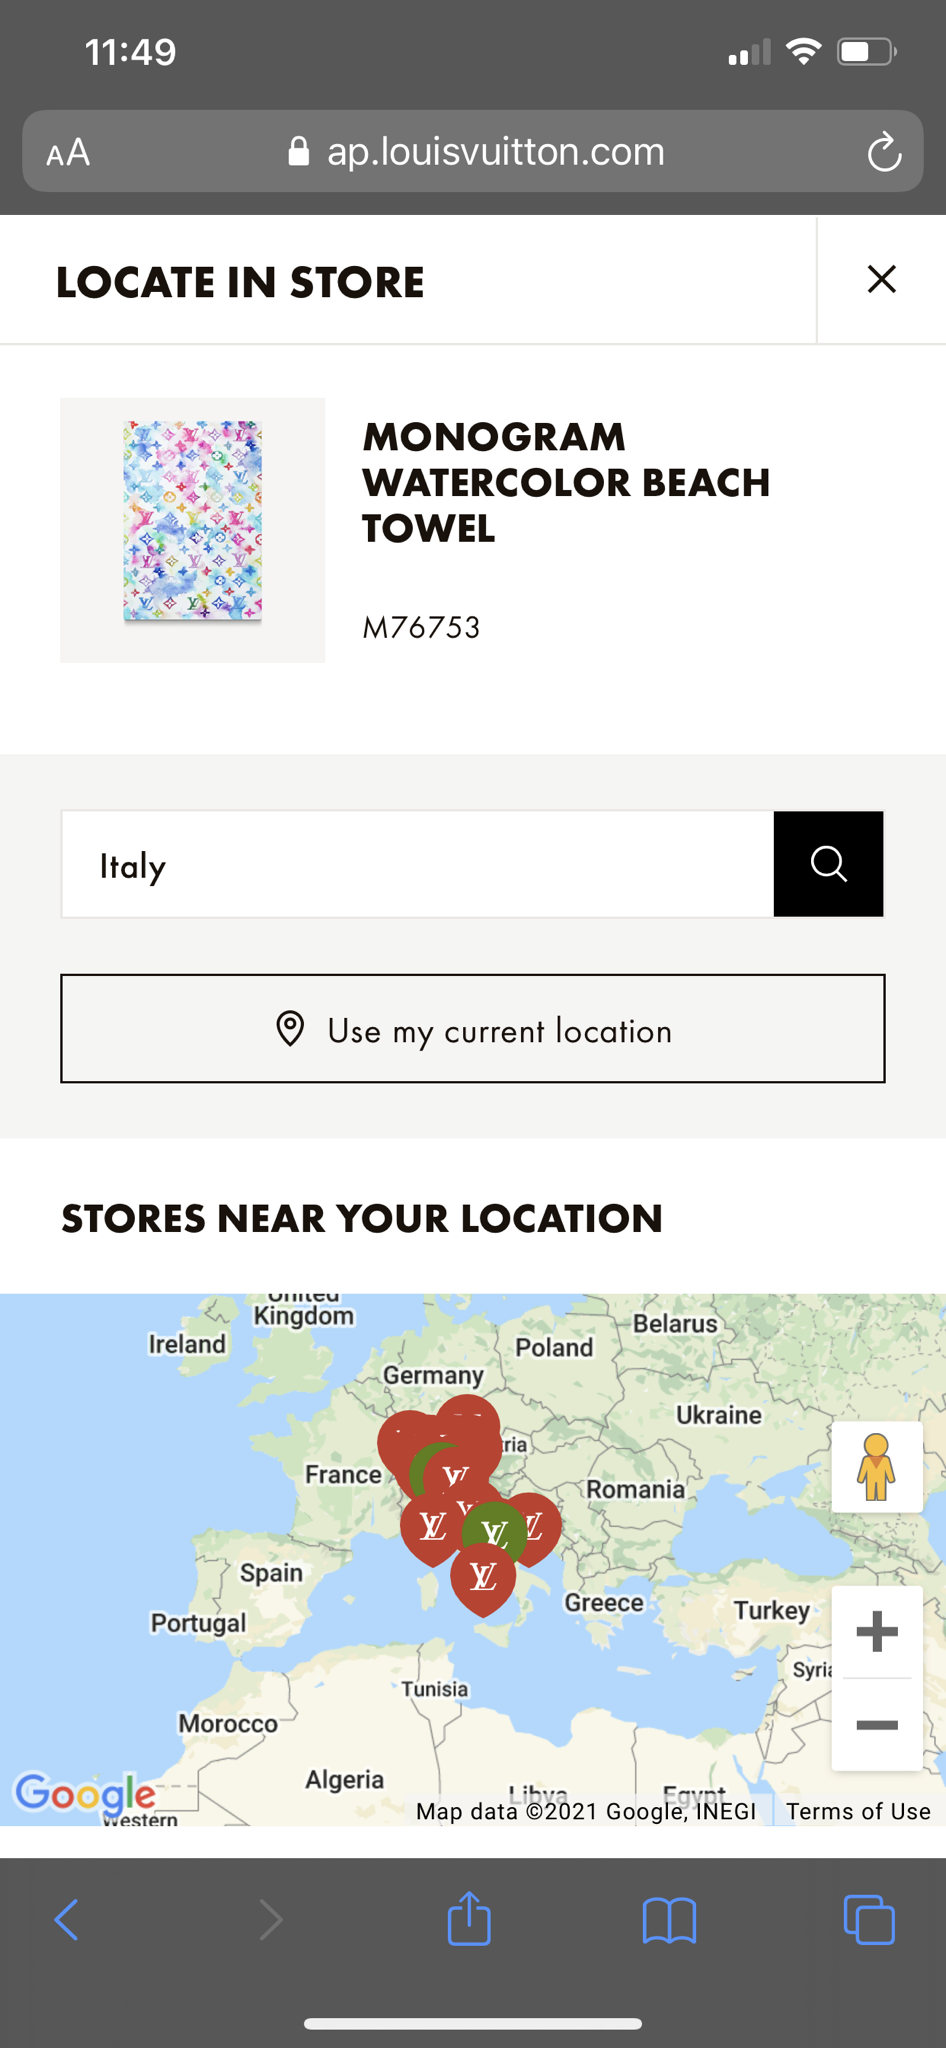This screenshot has height=2048, width=946.
Task: Show open Safari tabs
Action: coord(869,1919)
